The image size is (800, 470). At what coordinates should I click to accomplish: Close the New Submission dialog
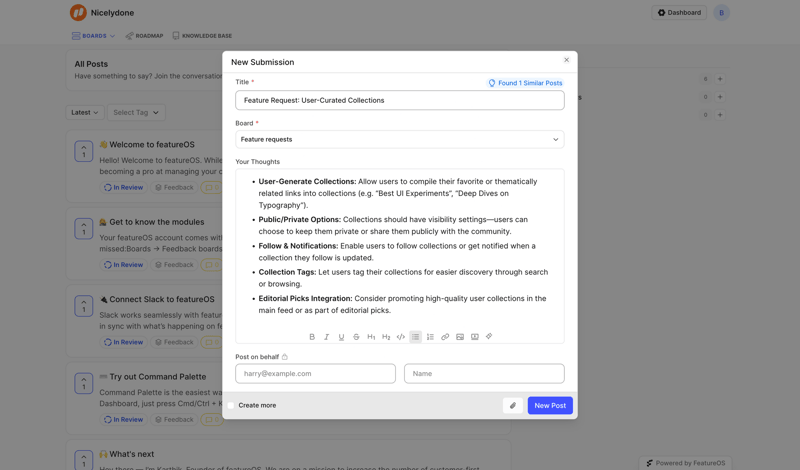coord(566,60)
